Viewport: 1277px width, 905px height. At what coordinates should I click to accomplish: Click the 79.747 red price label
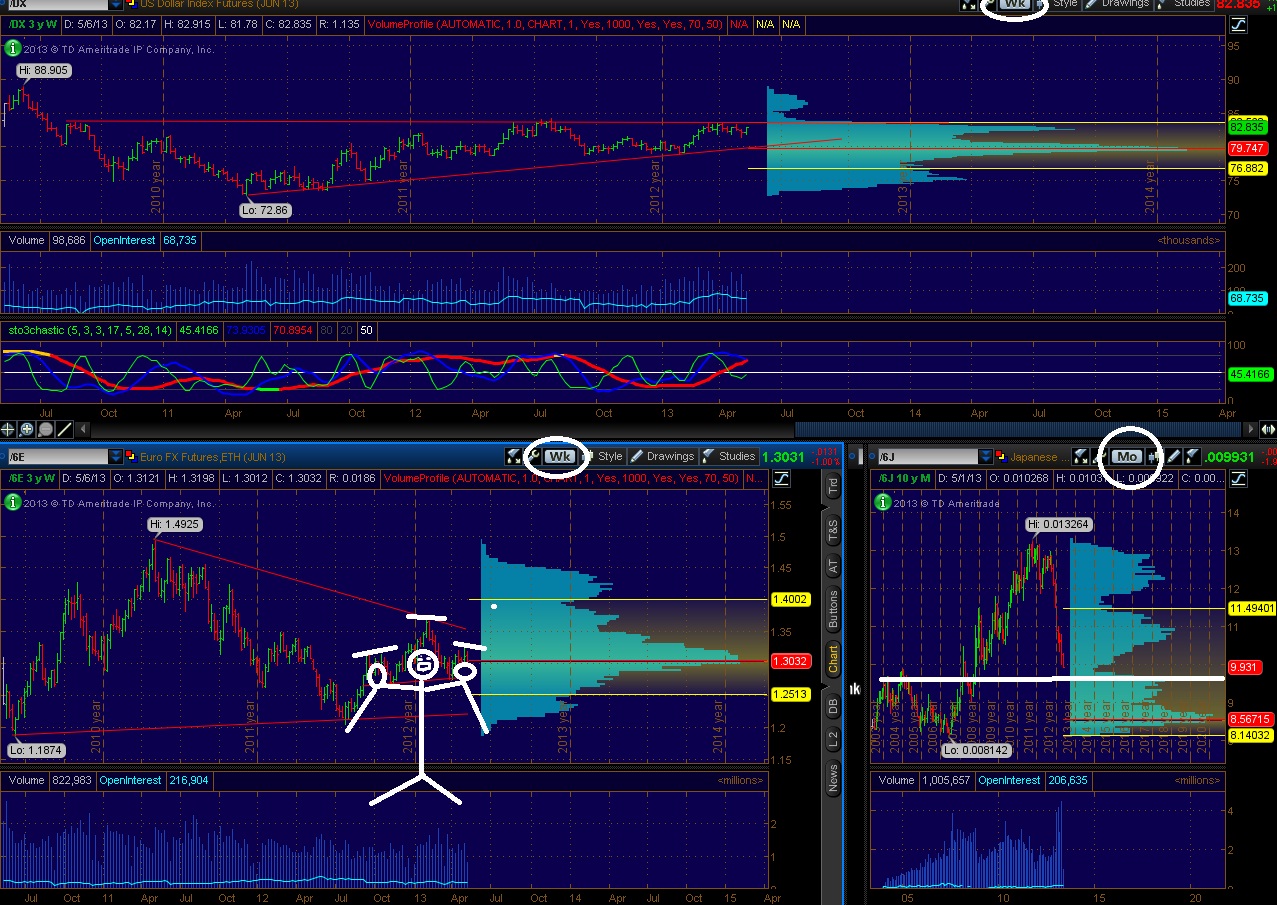tap(1247, 149)
